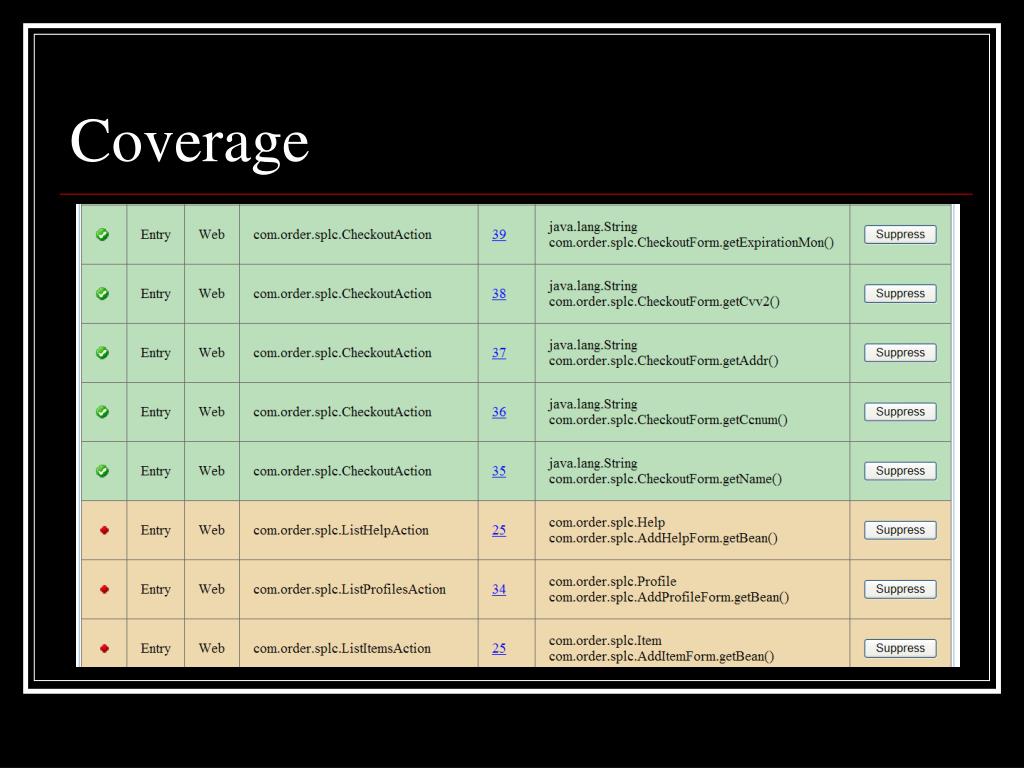
Task: Select CheckoutAction cell in line 36 row
Action: [359, 412]
